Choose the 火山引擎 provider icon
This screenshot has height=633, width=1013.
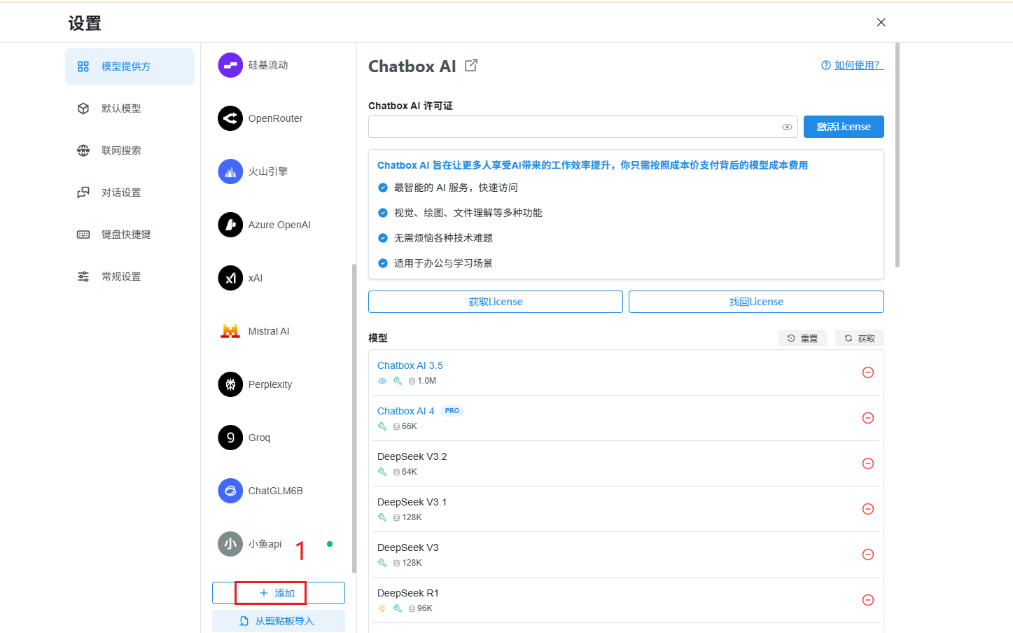230,171
